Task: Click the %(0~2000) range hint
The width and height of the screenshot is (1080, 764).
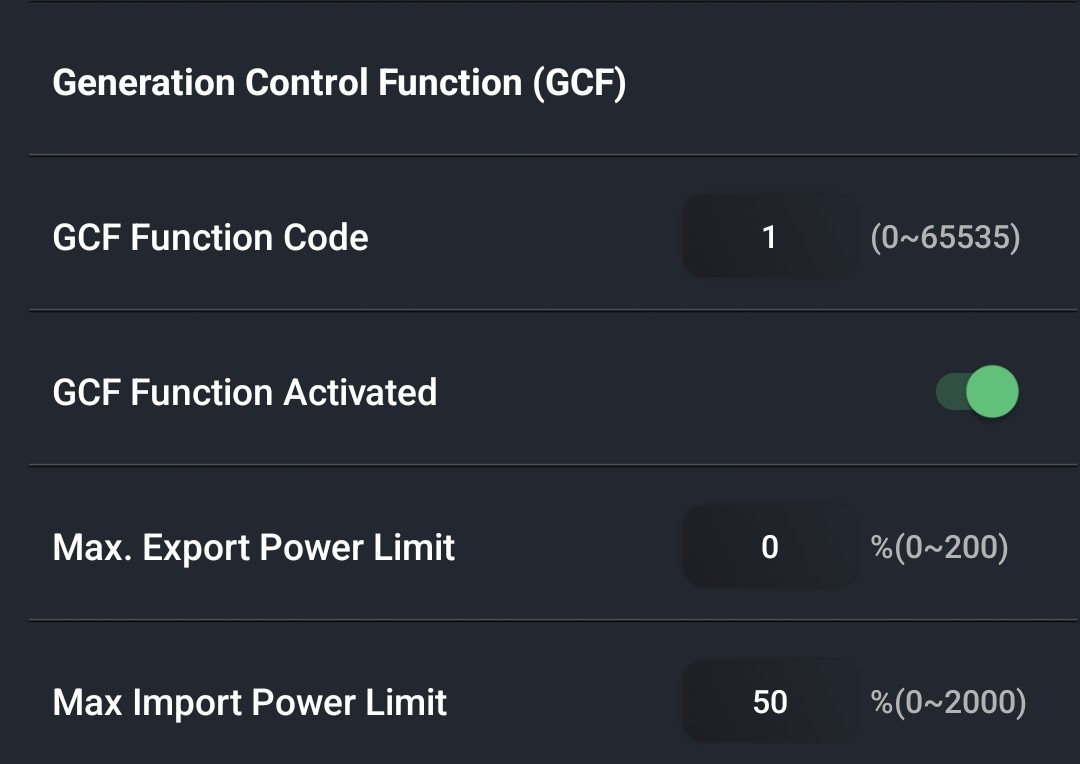Action: [x=948, y=703]
